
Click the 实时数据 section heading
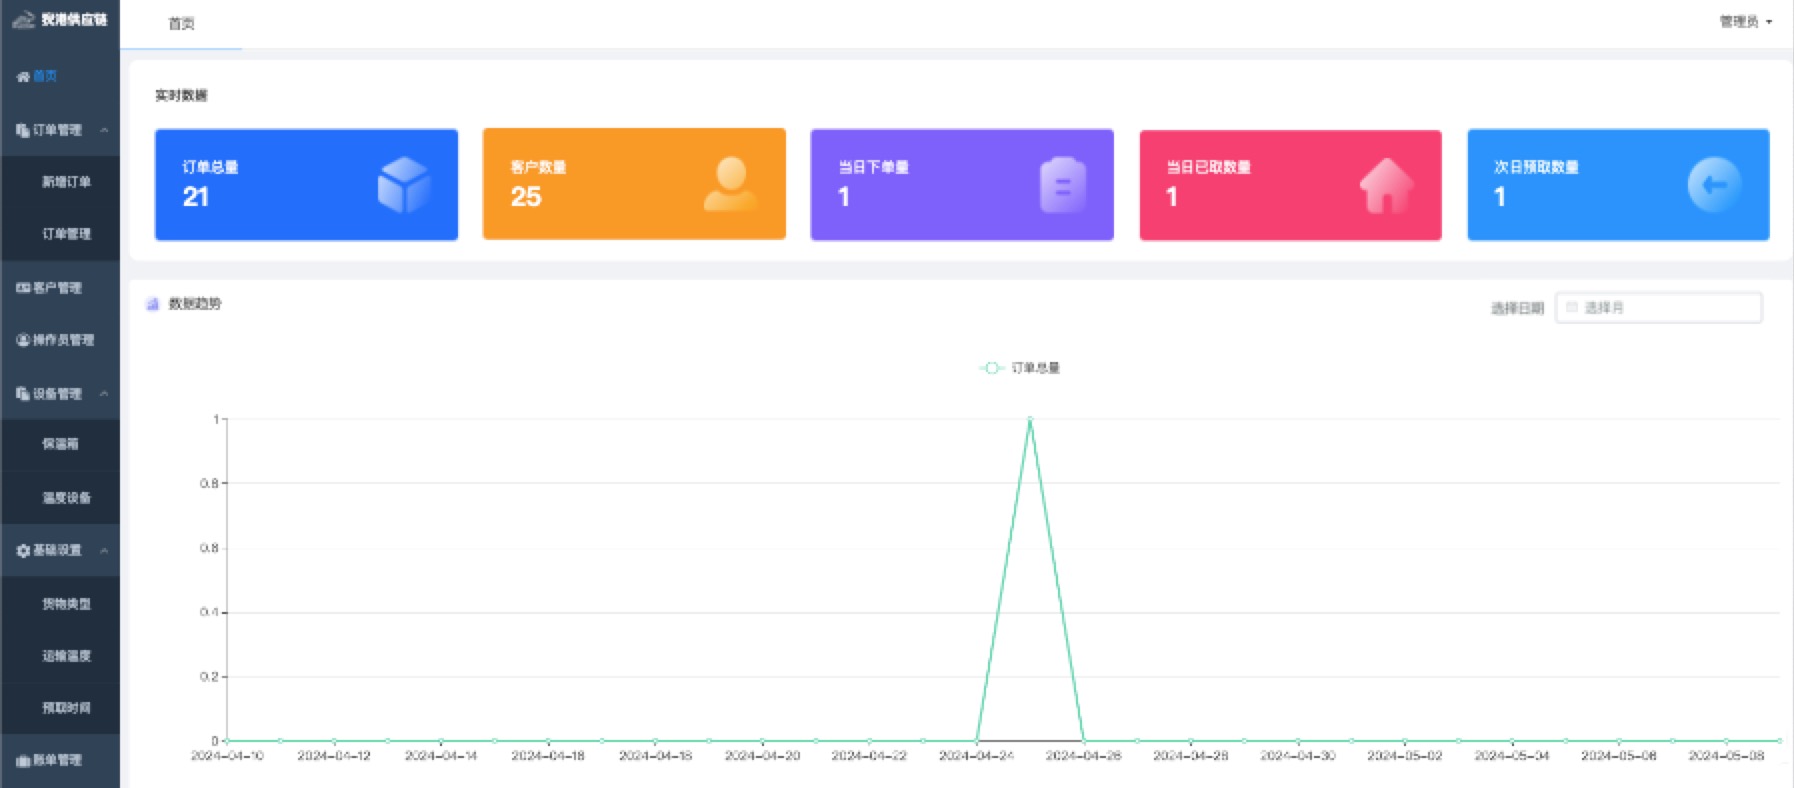click(181, 96)
